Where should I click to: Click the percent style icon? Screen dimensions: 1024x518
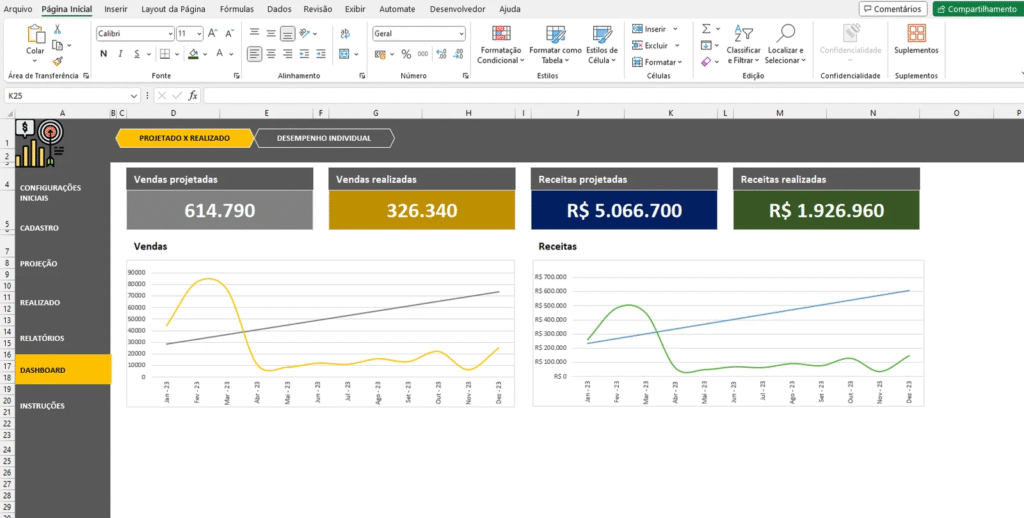click(406, 54)
